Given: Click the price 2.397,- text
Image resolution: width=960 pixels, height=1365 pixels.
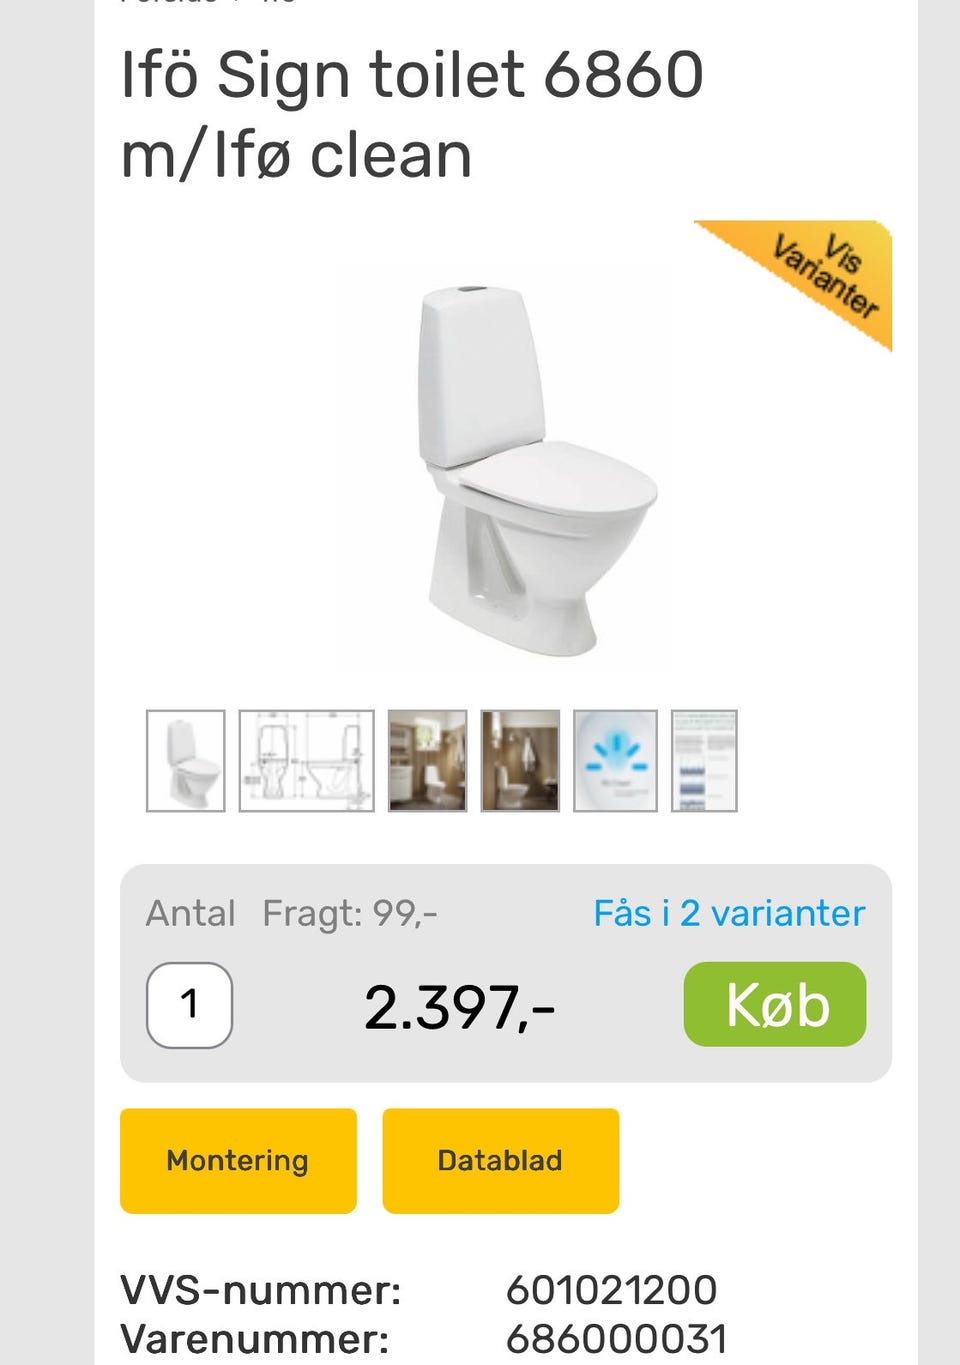Looking at the screenshot, I should point(459,1007).
